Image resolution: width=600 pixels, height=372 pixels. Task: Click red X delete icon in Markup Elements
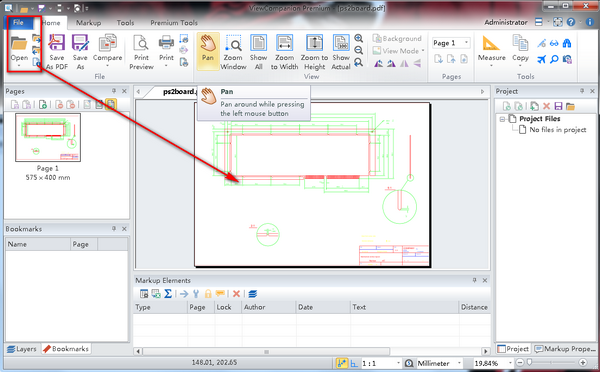pyautogui.click(x=236, y=294)
